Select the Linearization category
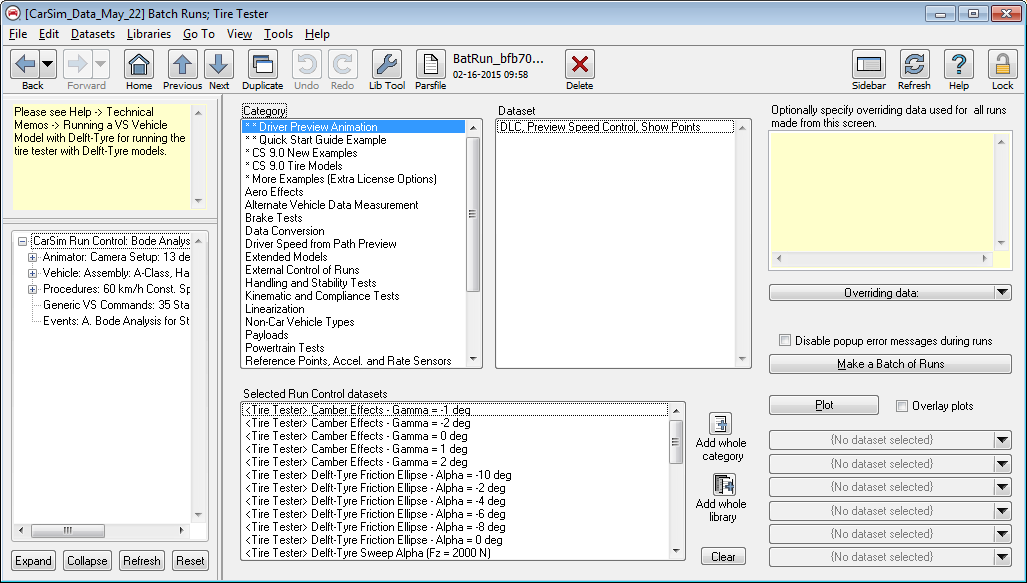Image resolution: width=1027 pixels, height=583 pixels. point(274,309)
